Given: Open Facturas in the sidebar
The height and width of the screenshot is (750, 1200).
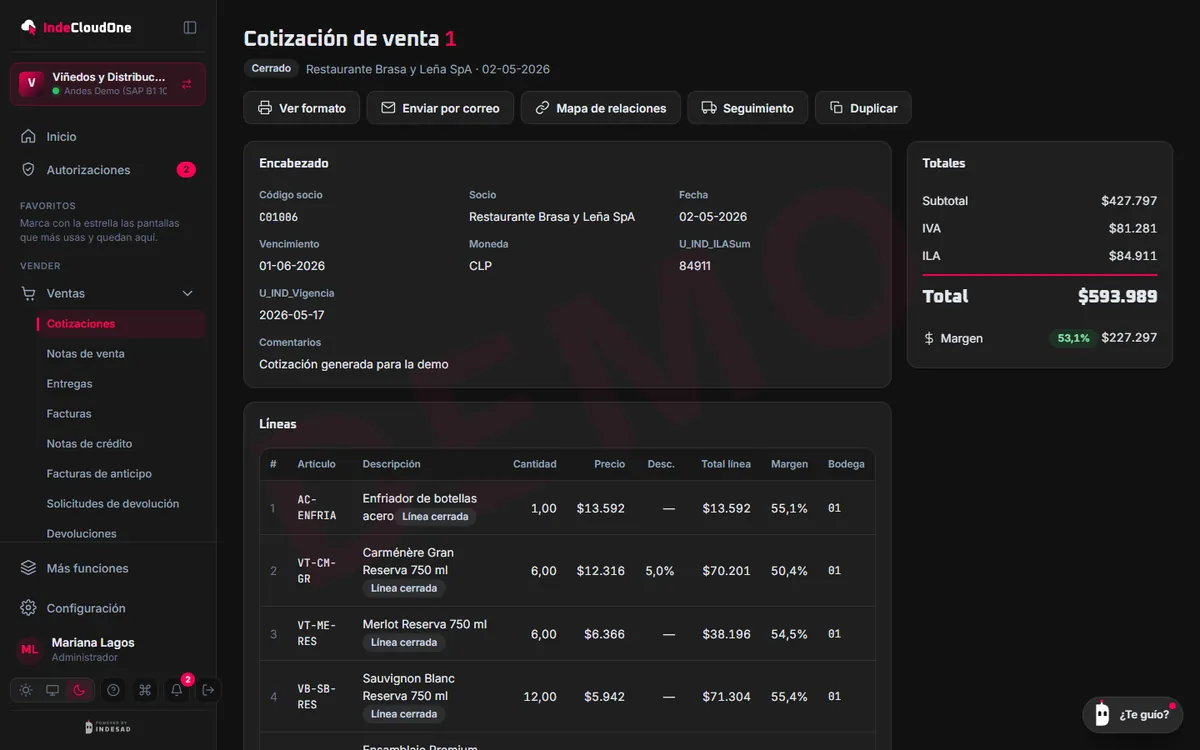Looking at the screenshot, I should click(69, 414).
